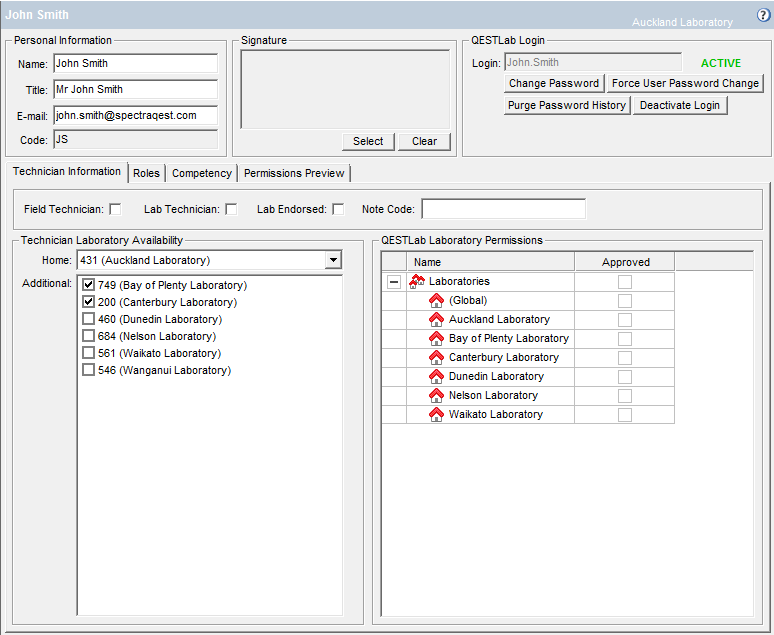Toggle the Lab Endorsed checkbox
The image size is (774, 635).
point(338,209)
